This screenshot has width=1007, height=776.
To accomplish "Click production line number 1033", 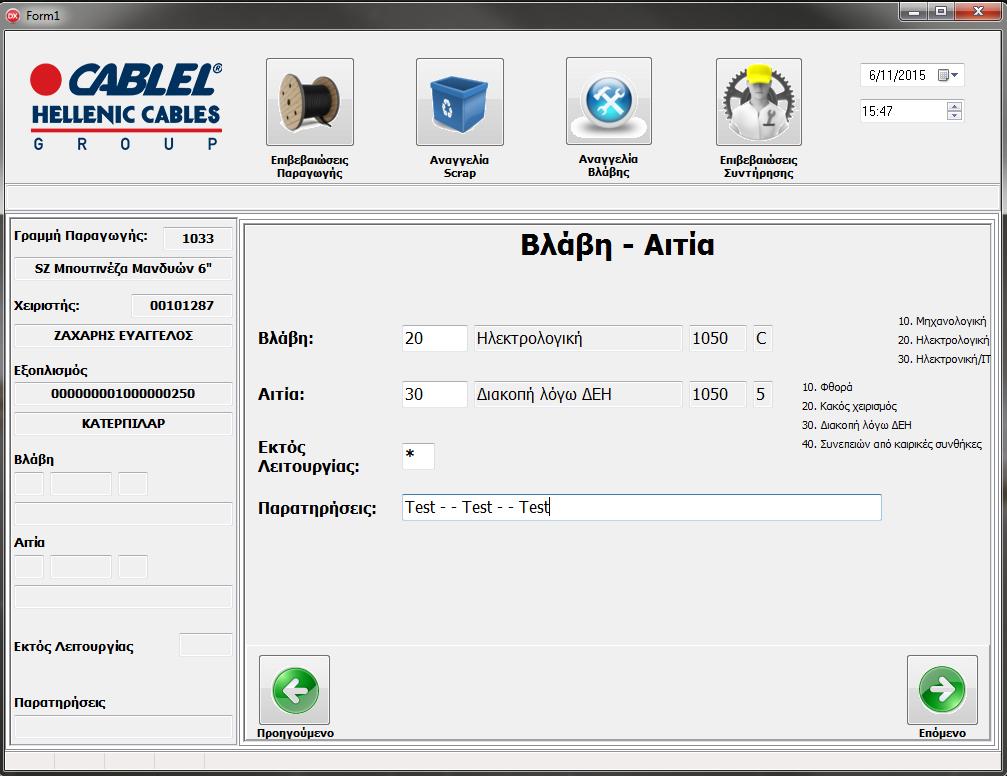I will [x=198, y=238].
